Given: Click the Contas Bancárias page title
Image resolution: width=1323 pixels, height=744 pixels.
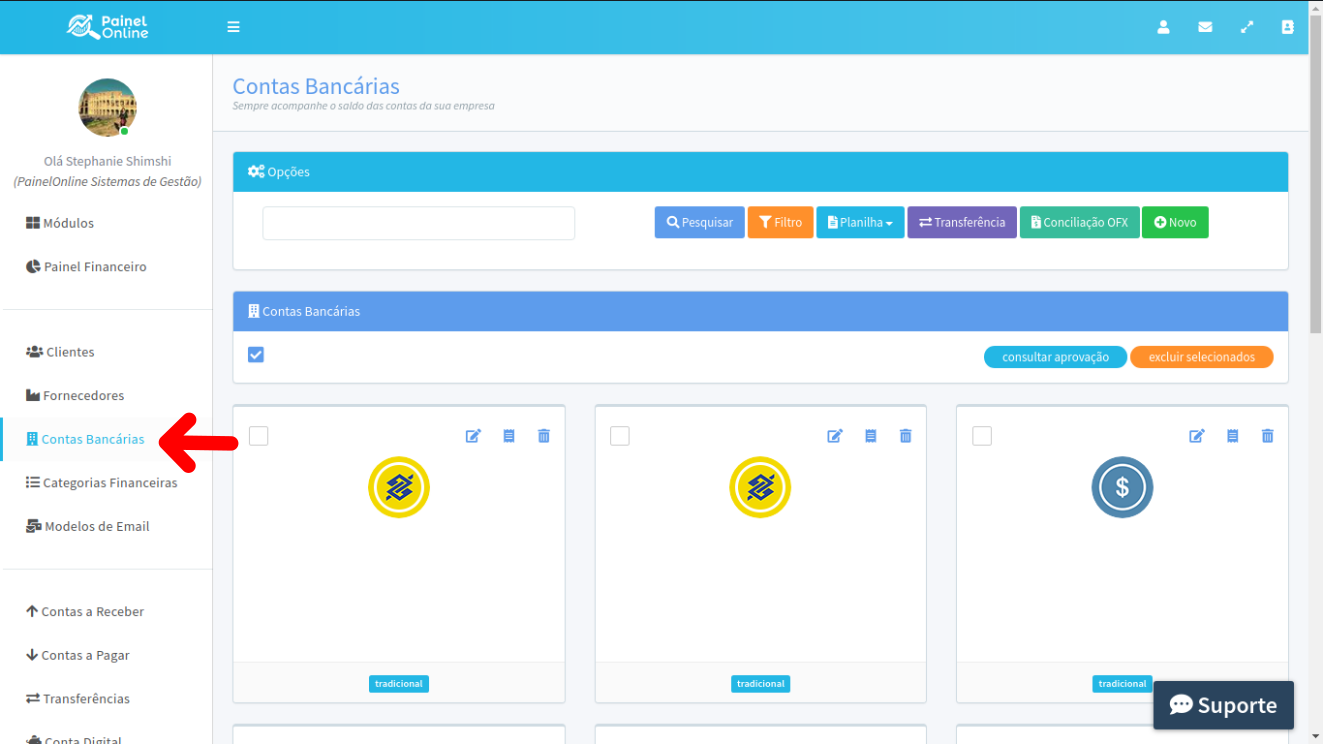Looking at the screenshot, I should (316, 86).
